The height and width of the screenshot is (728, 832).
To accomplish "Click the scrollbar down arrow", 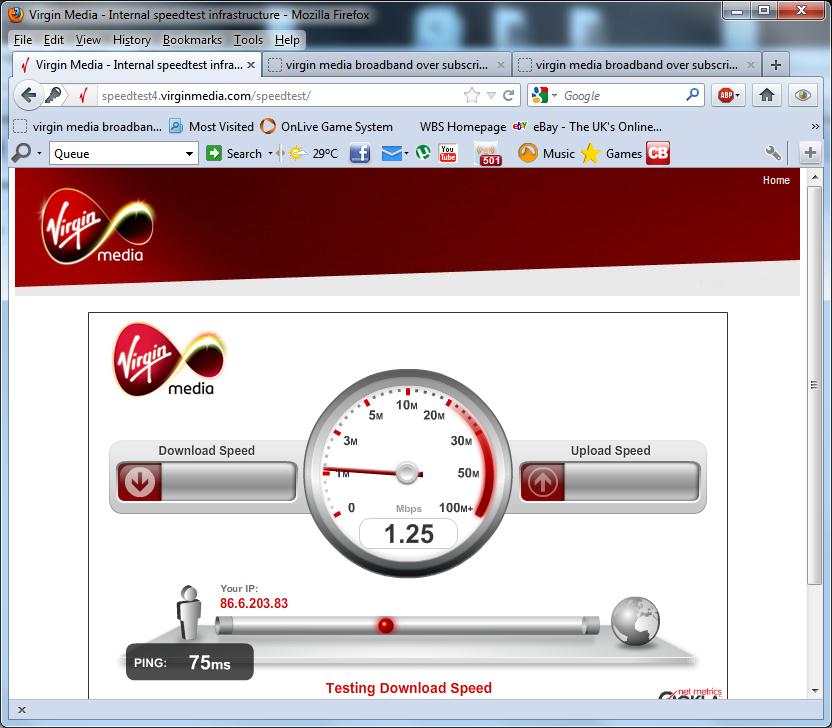I will tap(814, 691).
